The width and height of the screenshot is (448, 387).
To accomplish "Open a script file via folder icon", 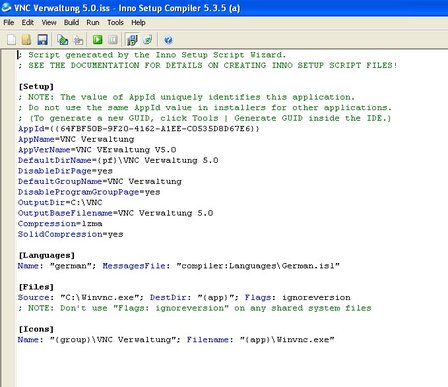I will tap(26, 40).
